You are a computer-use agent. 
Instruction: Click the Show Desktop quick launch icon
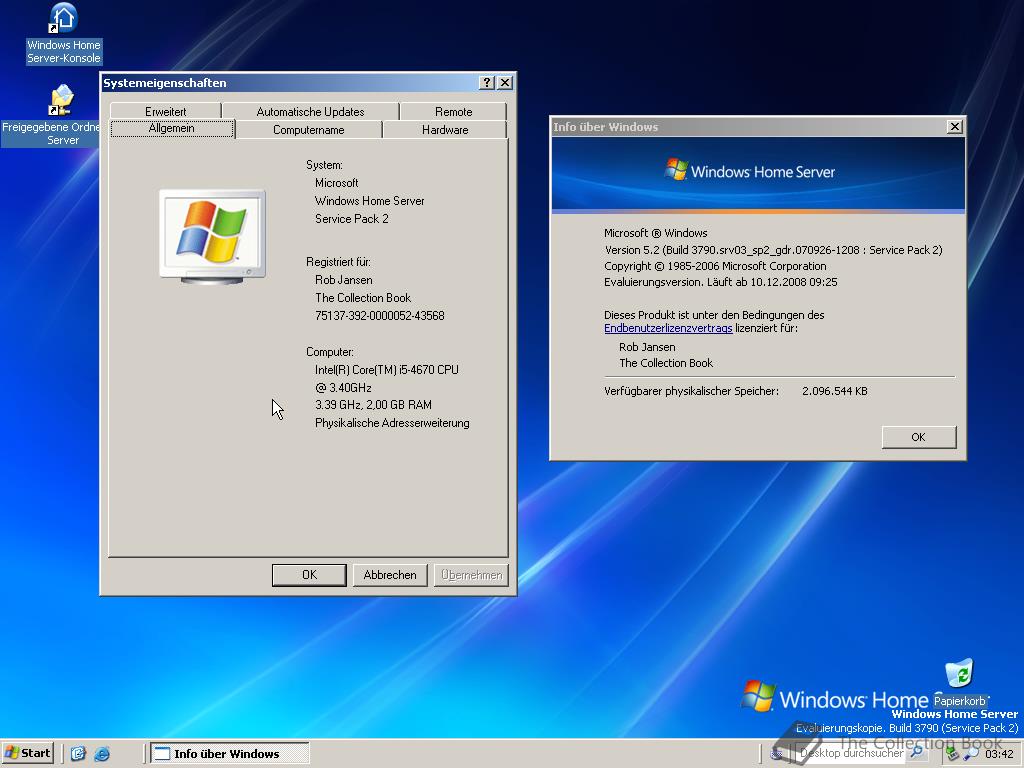78,754
